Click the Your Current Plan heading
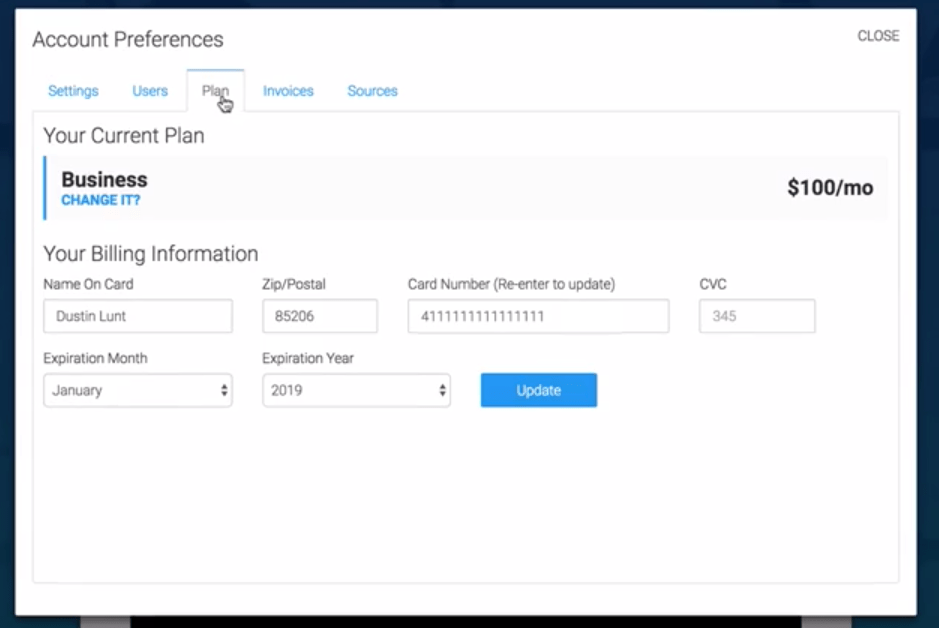 124,136
